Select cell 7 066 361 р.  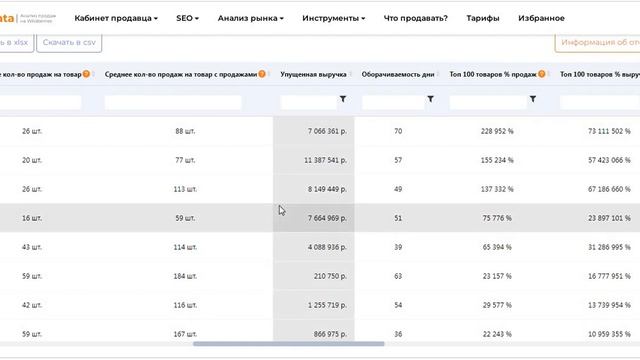click(x=327, y=131)
